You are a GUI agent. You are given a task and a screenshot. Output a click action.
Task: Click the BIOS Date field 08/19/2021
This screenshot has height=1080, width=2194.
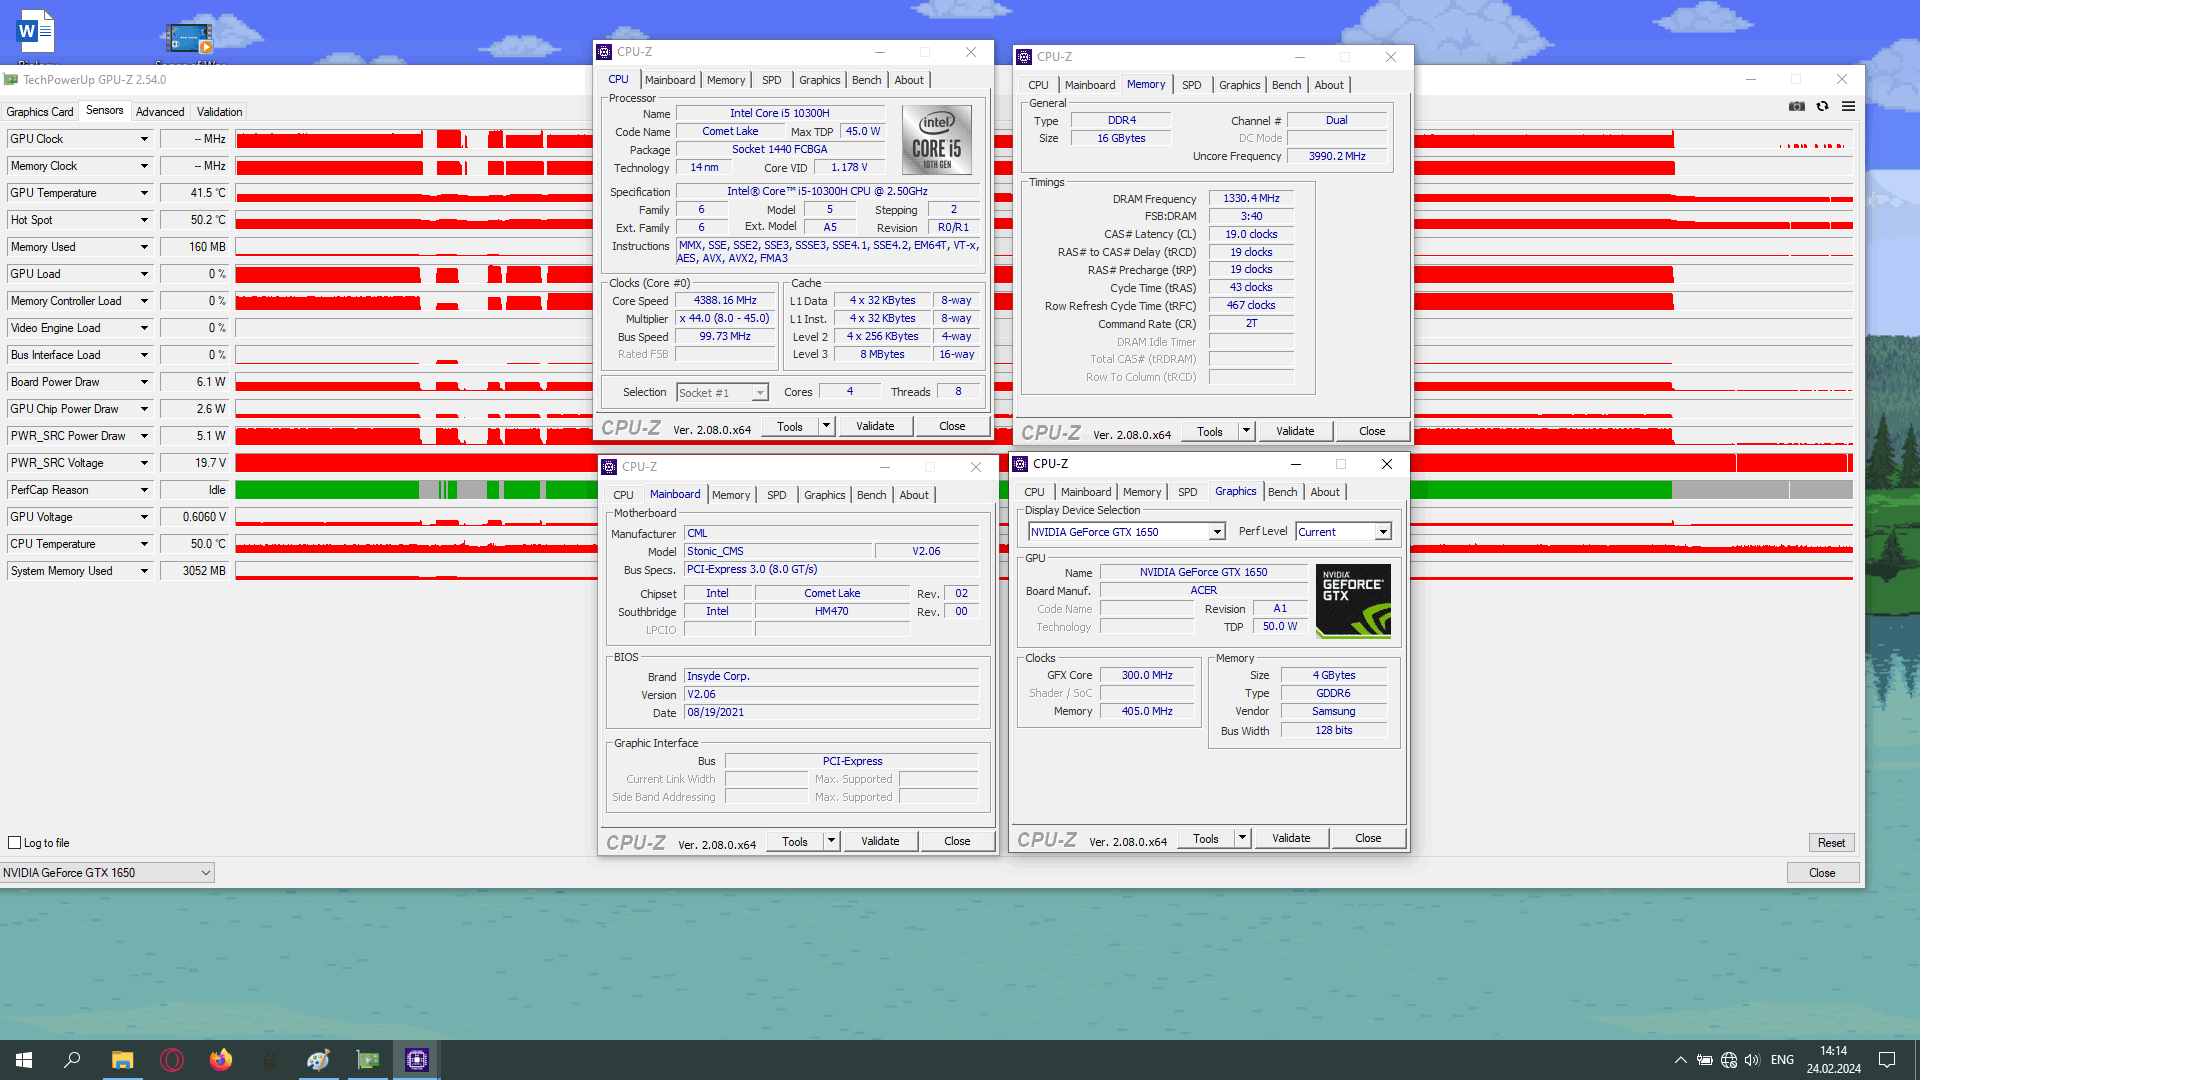pos(831,712)
